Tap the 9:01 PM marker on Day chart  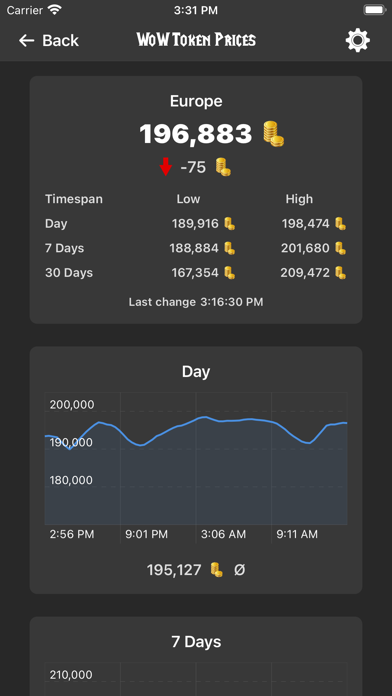pyautogui.click(x=147, y=534)
